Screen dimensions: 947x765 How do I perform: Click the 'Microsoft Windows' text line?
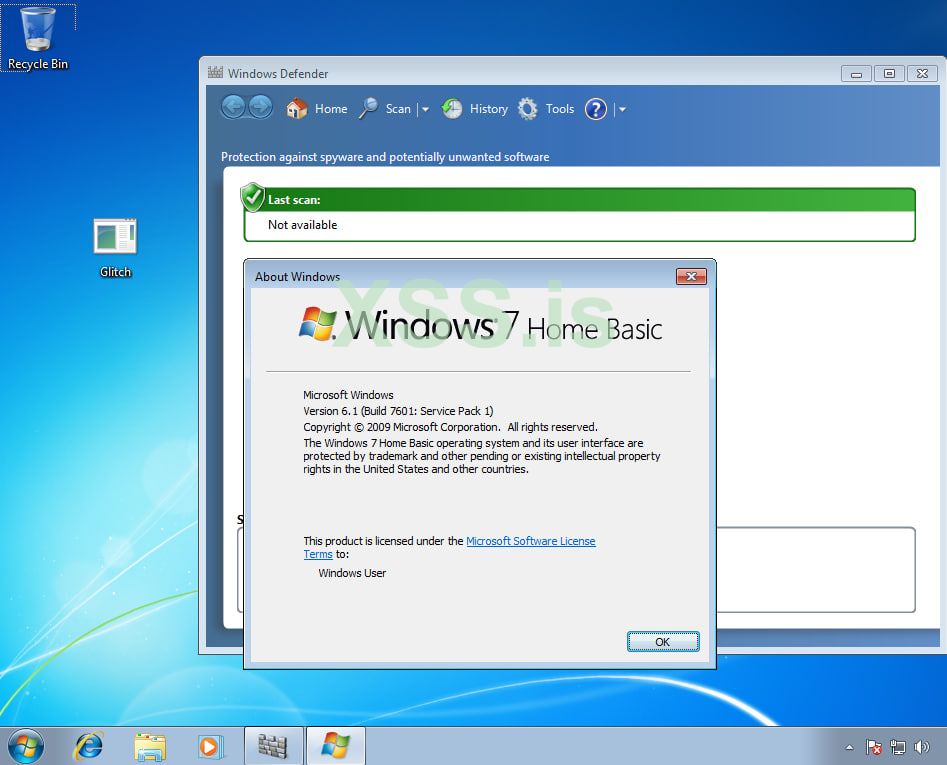tap(348, 395)
